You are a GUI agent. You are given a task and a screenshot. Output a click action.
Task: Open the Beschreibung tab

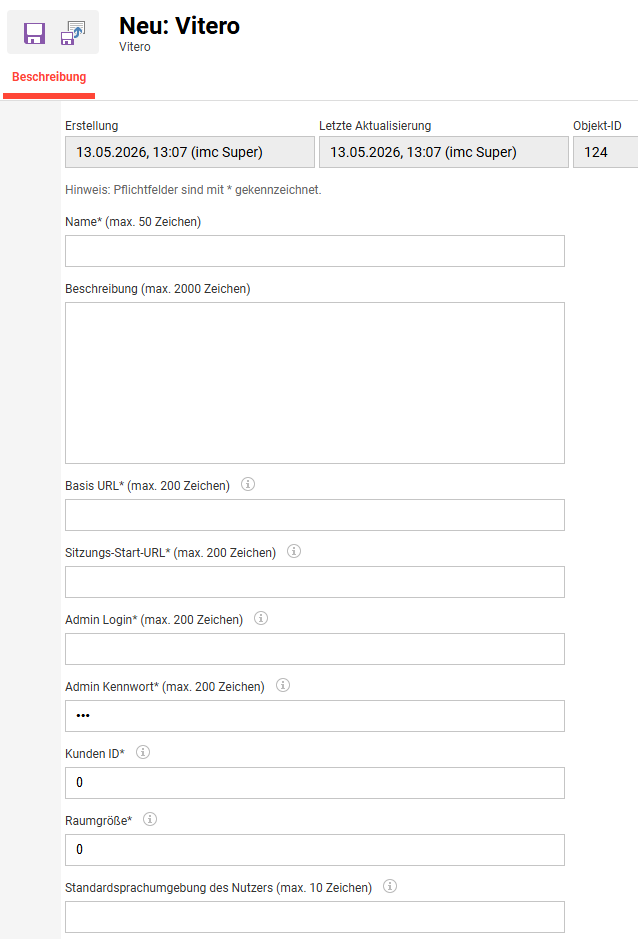coord(49,77)
